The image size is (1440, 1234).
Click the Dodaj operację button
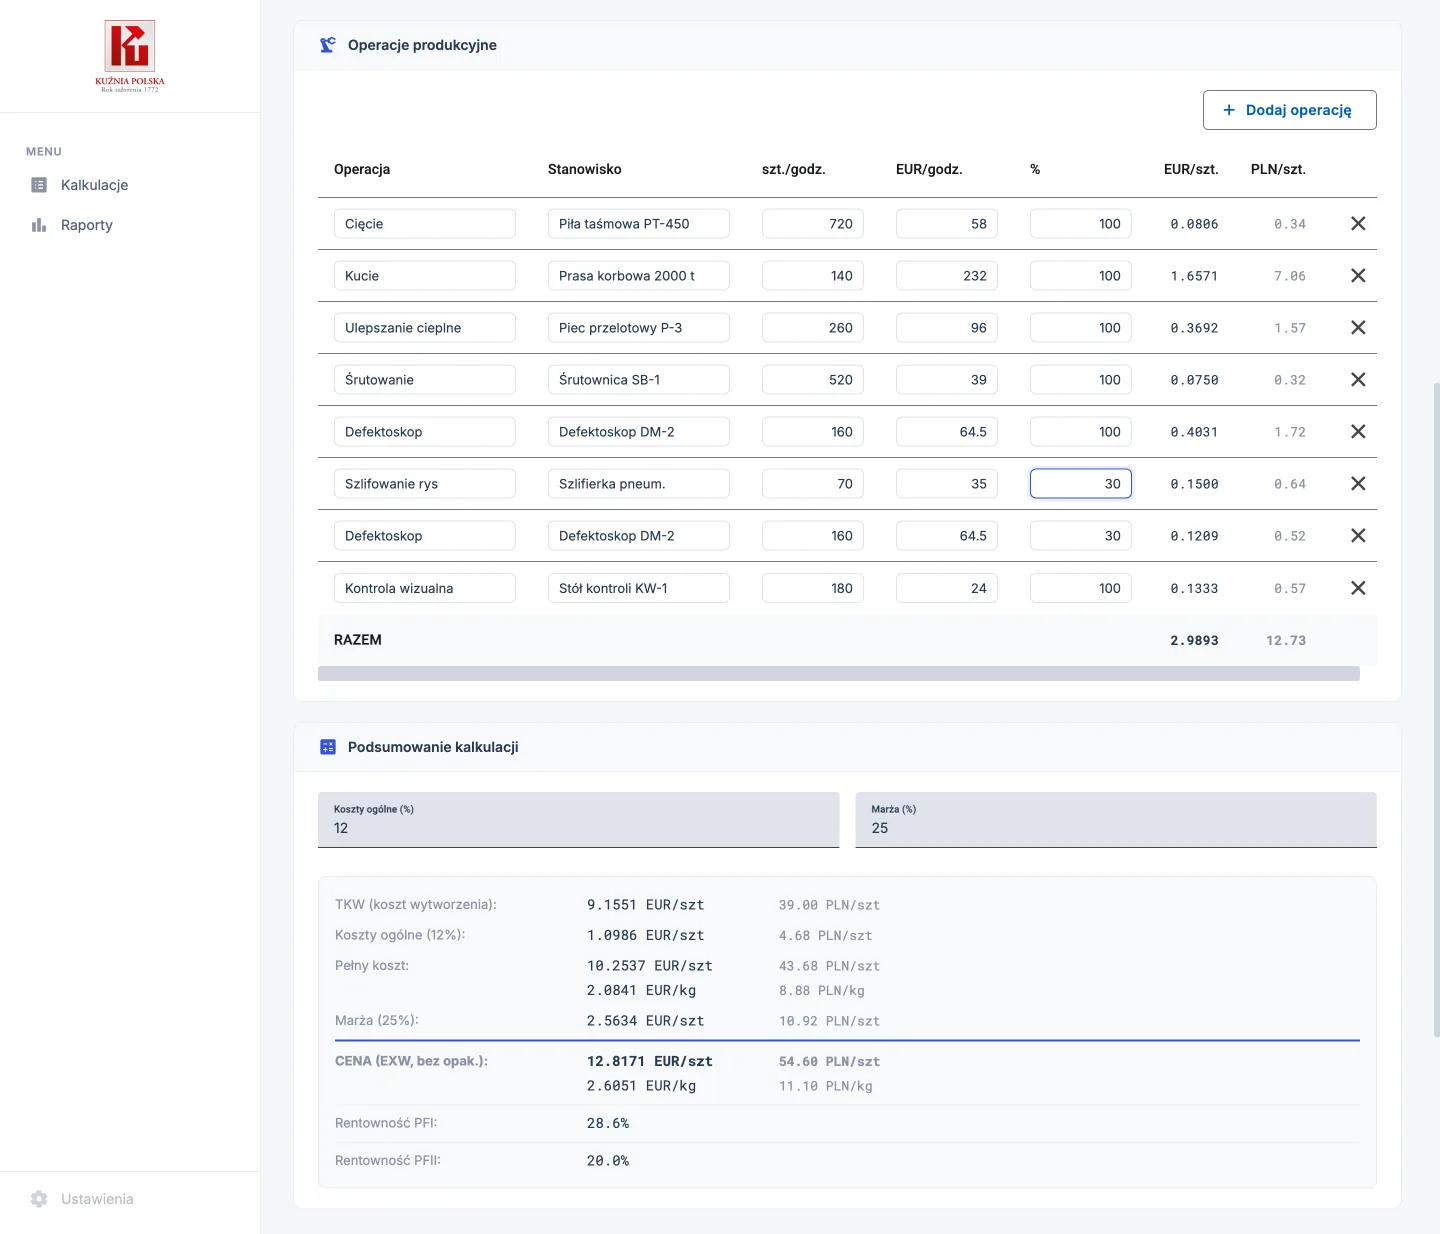click(1289, 110)
